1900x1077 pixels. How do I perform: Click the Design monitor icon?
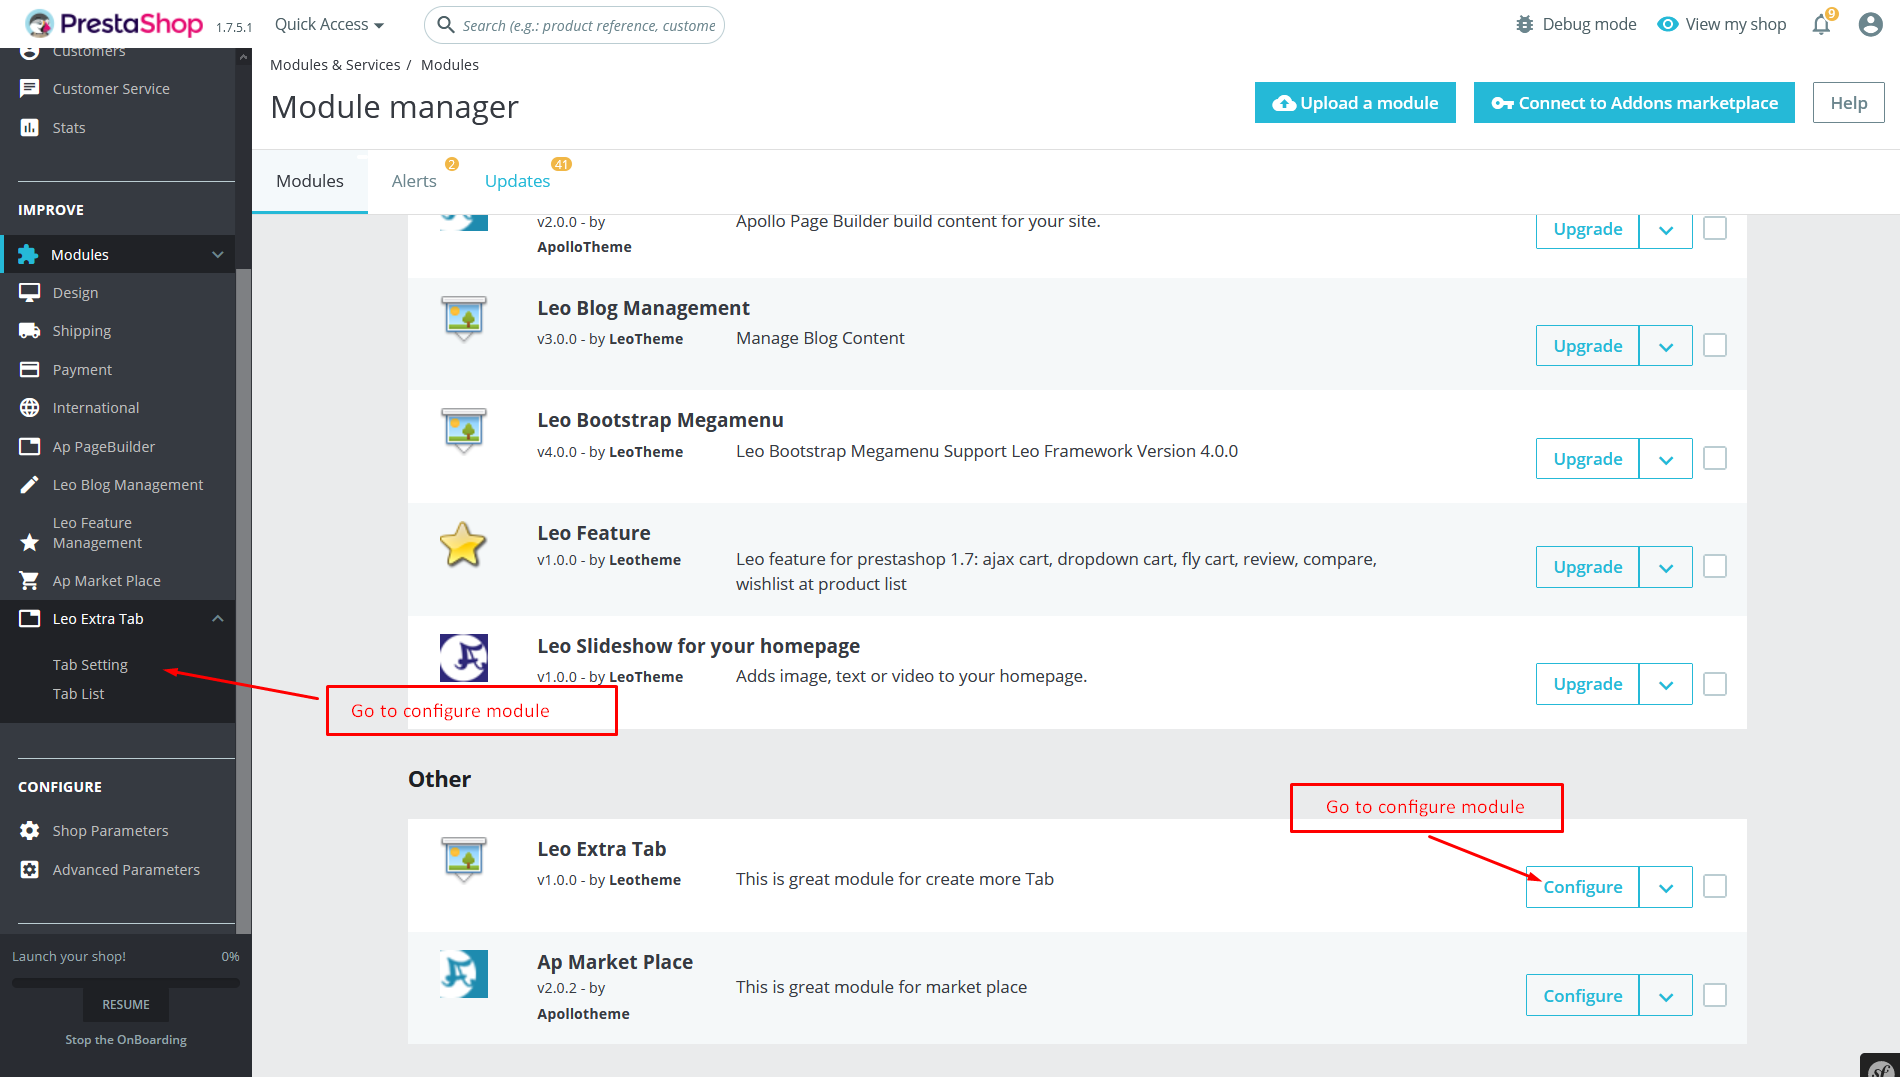click(30, 293)
